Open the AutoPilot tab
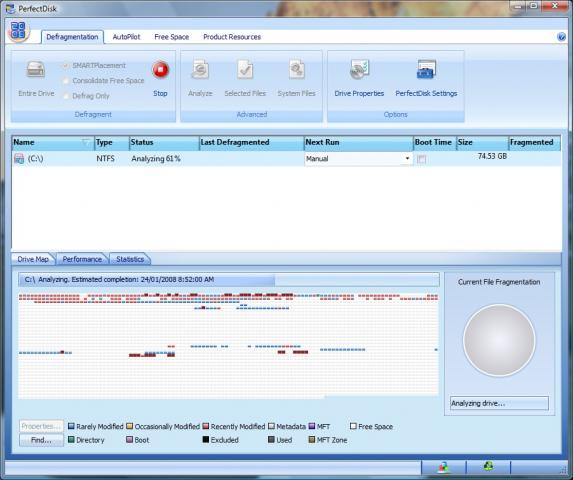This screenshot has height=480, width=573. 126,37
